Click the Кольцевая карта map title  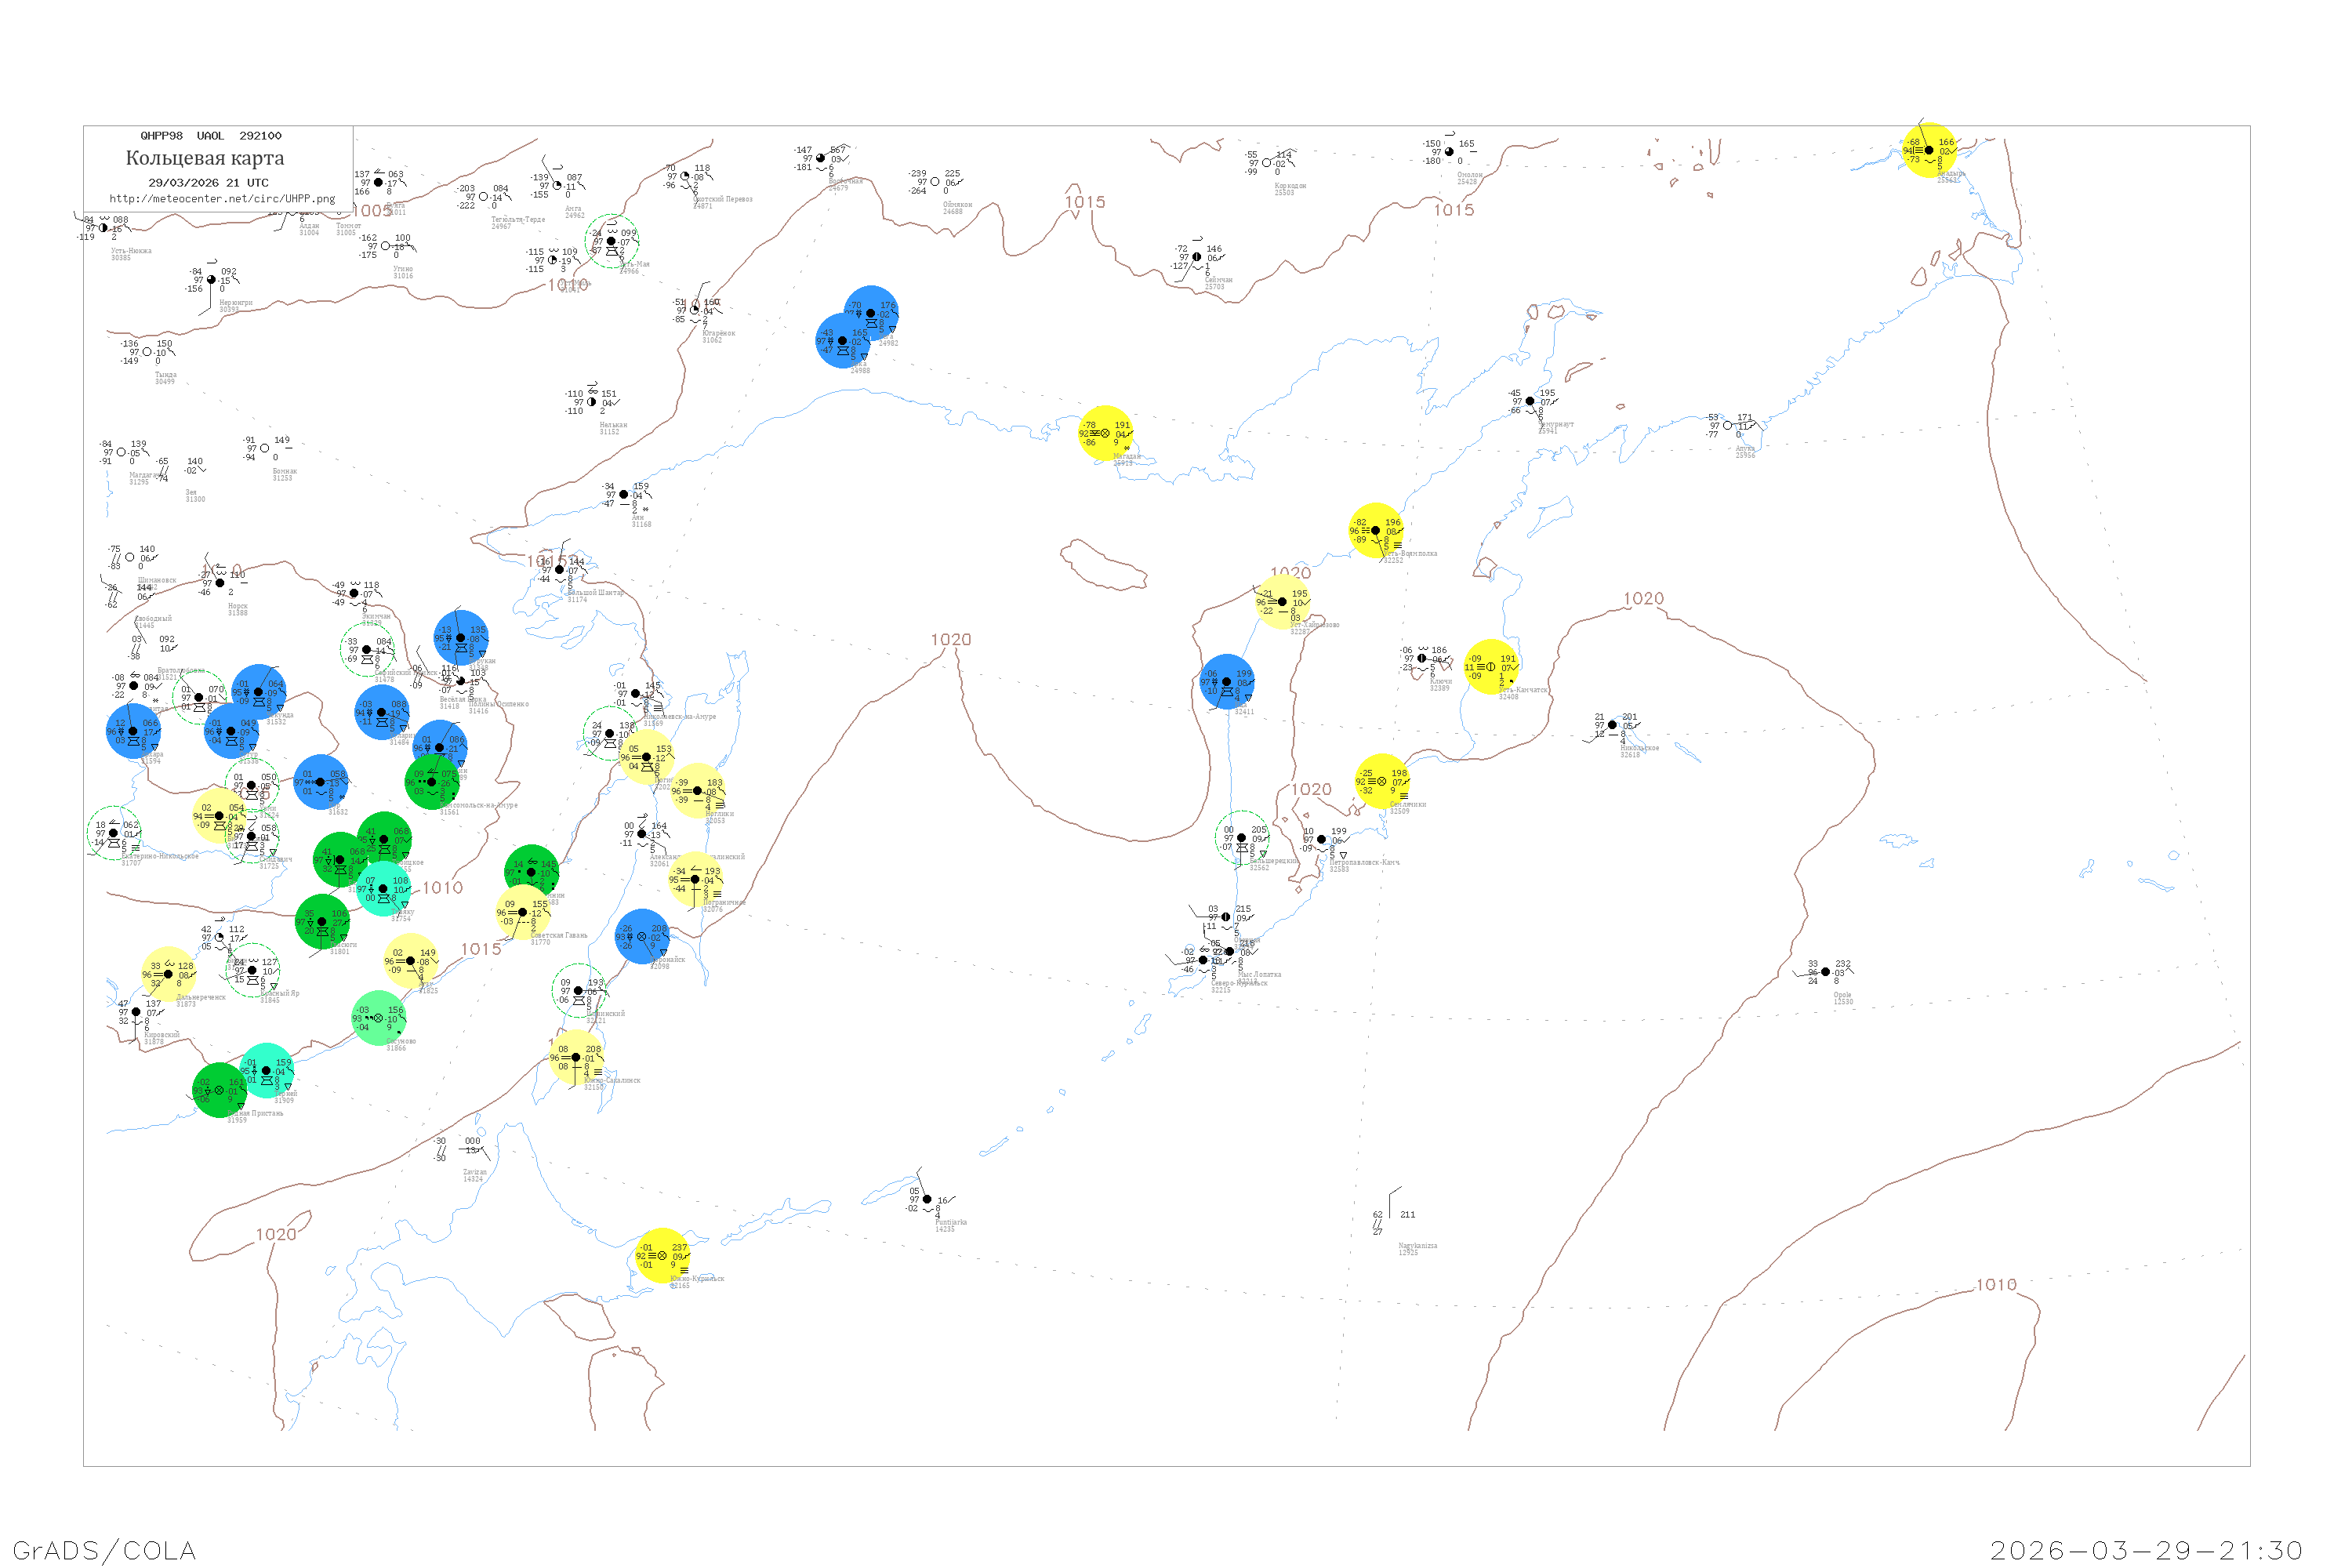point(205,158)
